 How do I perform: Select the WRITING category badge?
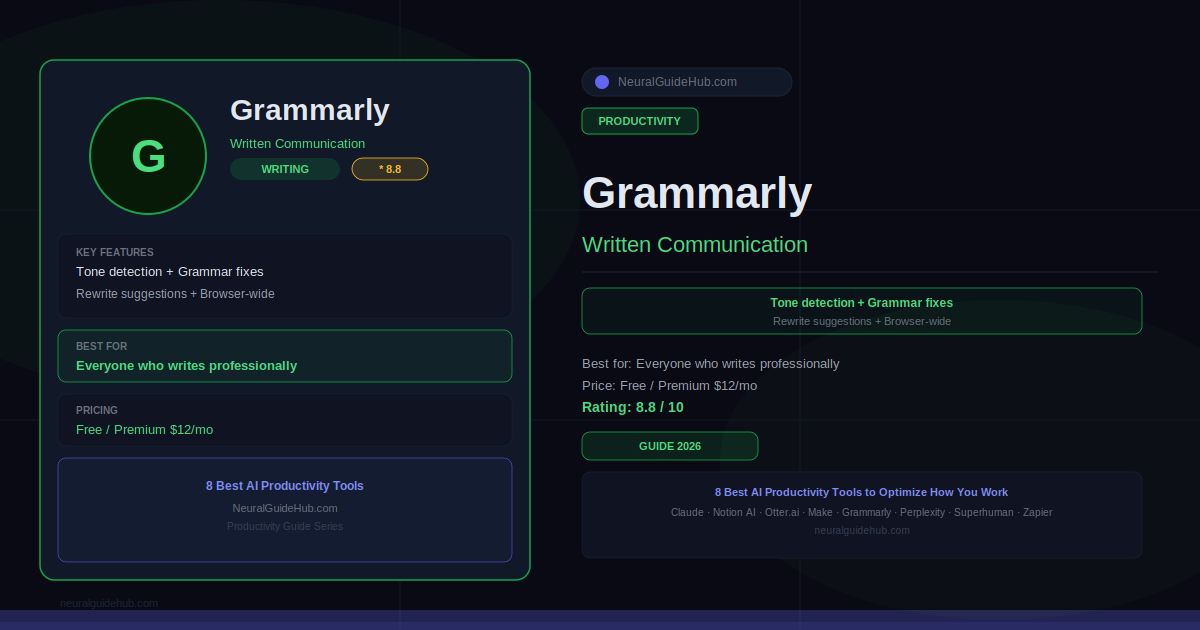click(x=285, y=169)
